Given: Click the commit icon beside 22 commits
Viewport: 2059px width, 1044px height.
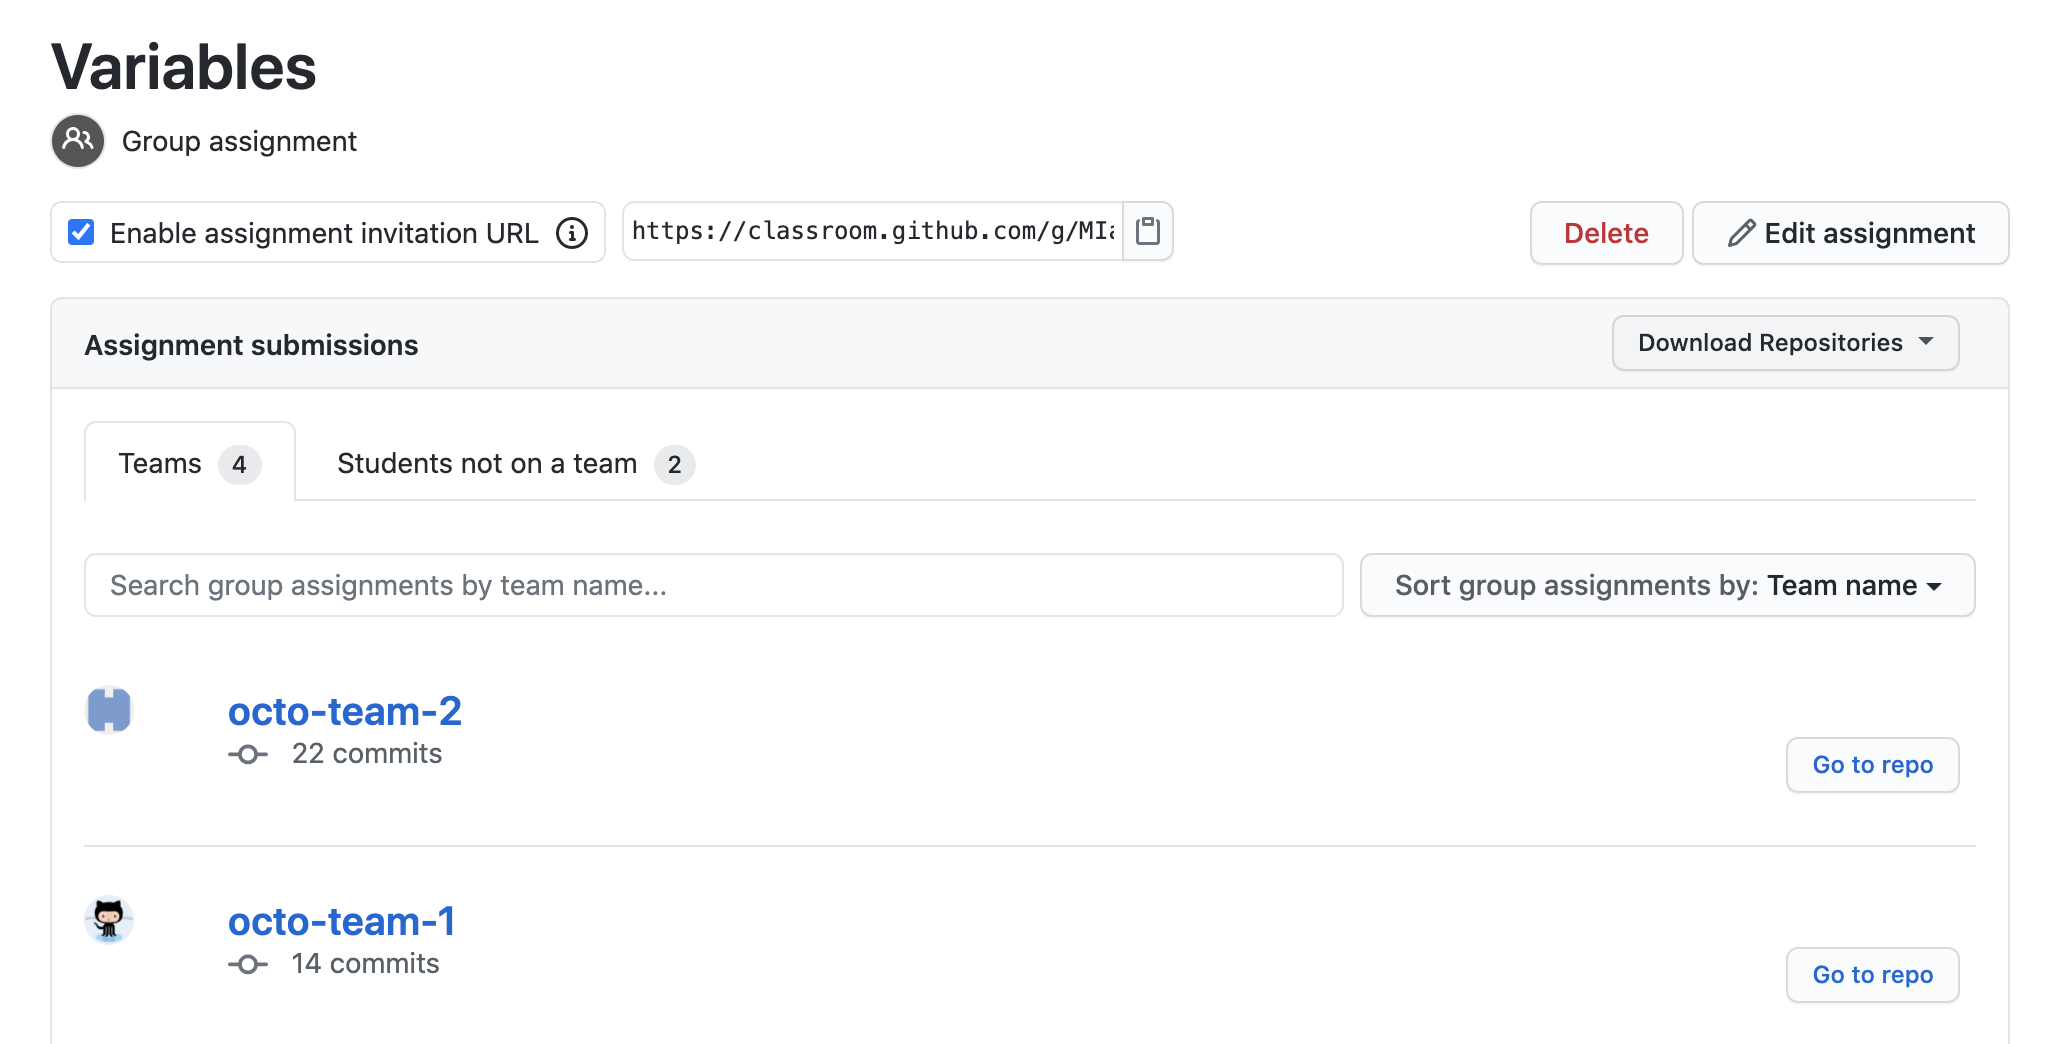Looking at the screenshot, I should tap(248, 754).
